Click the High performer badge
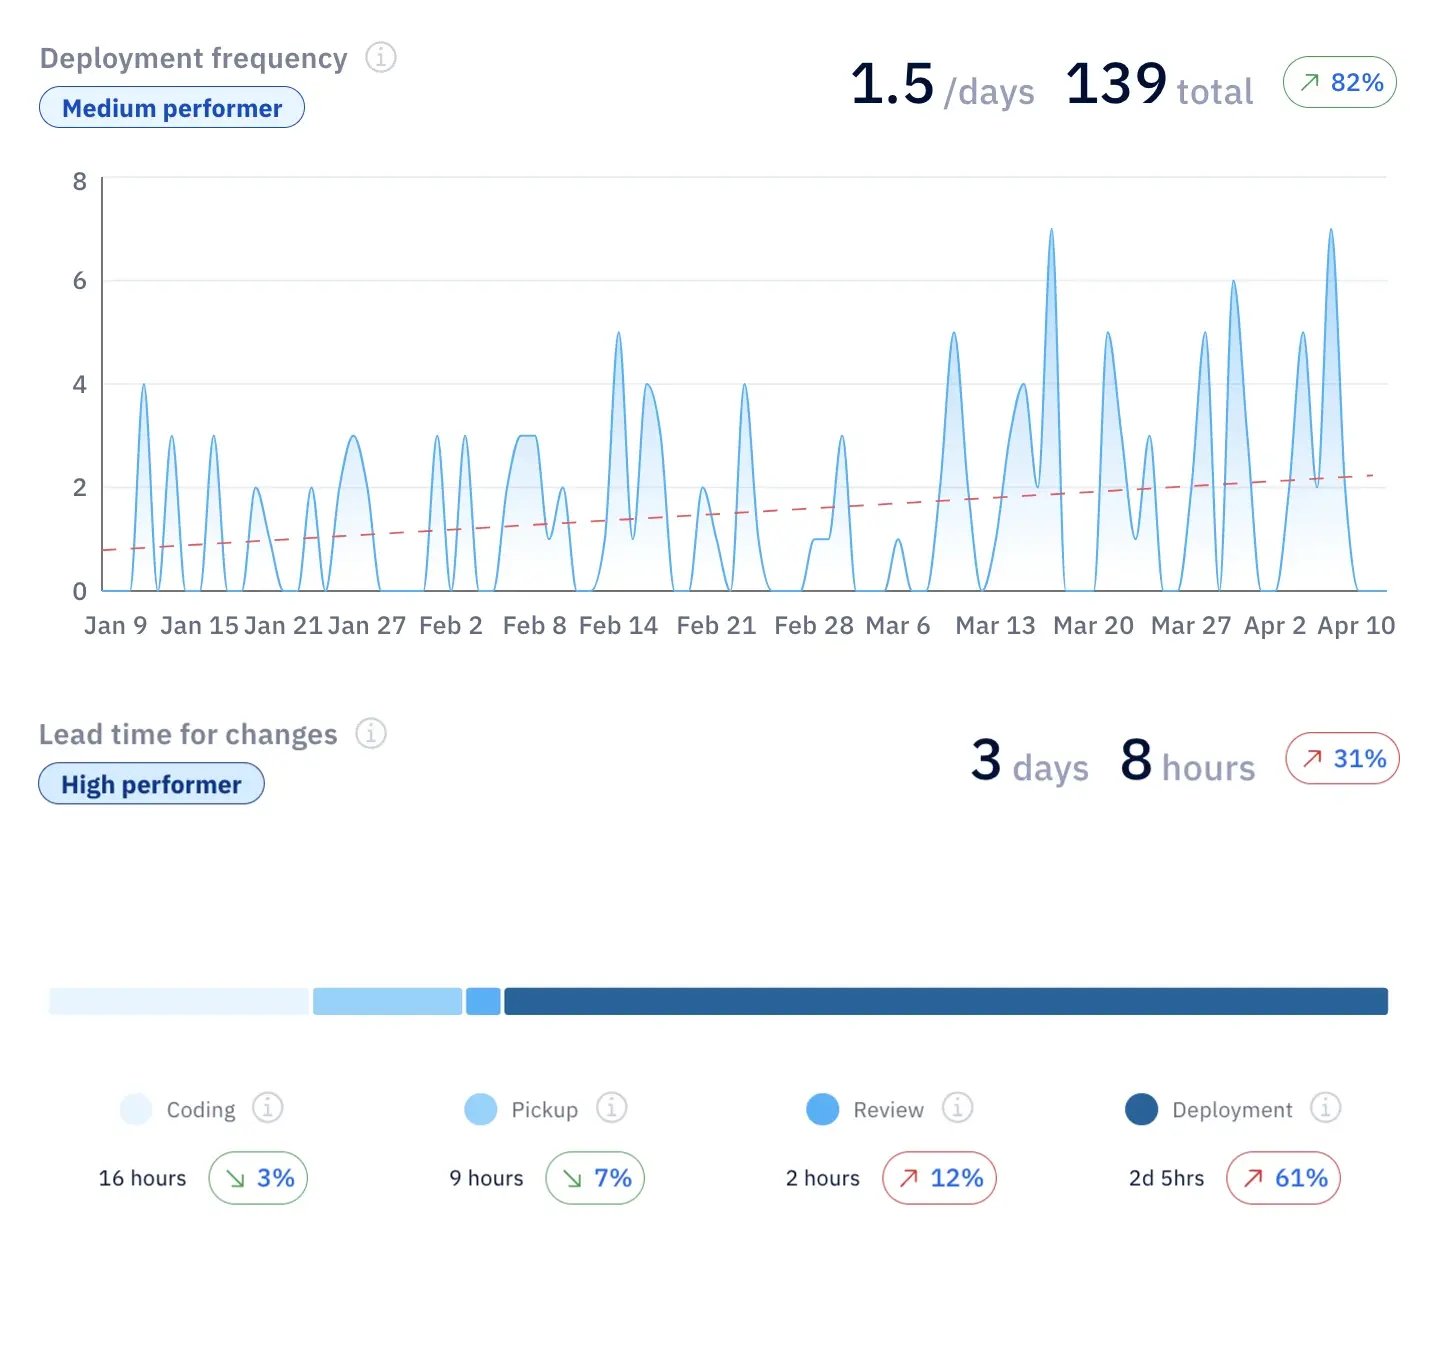Screen dimensions: 1436x1354 [x=150, y=783]
